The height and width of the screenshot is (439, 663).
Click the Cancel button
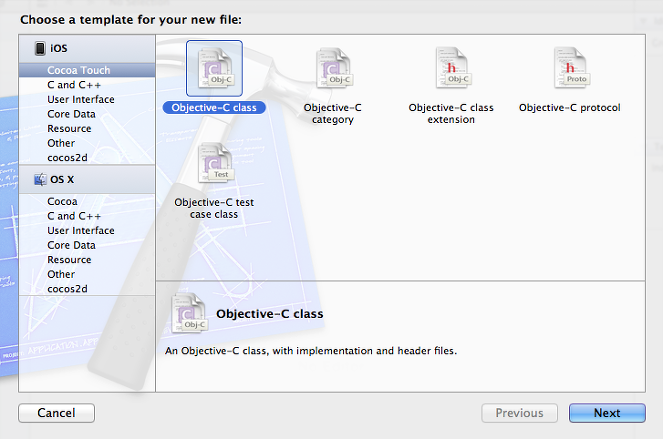tap(56, 413)
